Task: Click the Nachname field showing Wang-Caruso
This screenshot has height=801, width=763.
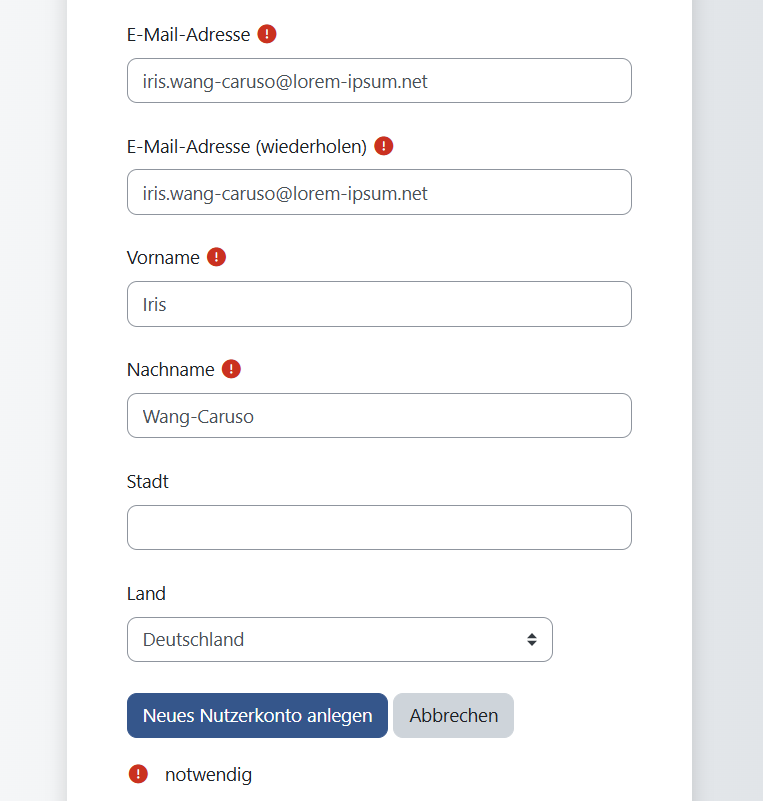Action: point(379,415)
